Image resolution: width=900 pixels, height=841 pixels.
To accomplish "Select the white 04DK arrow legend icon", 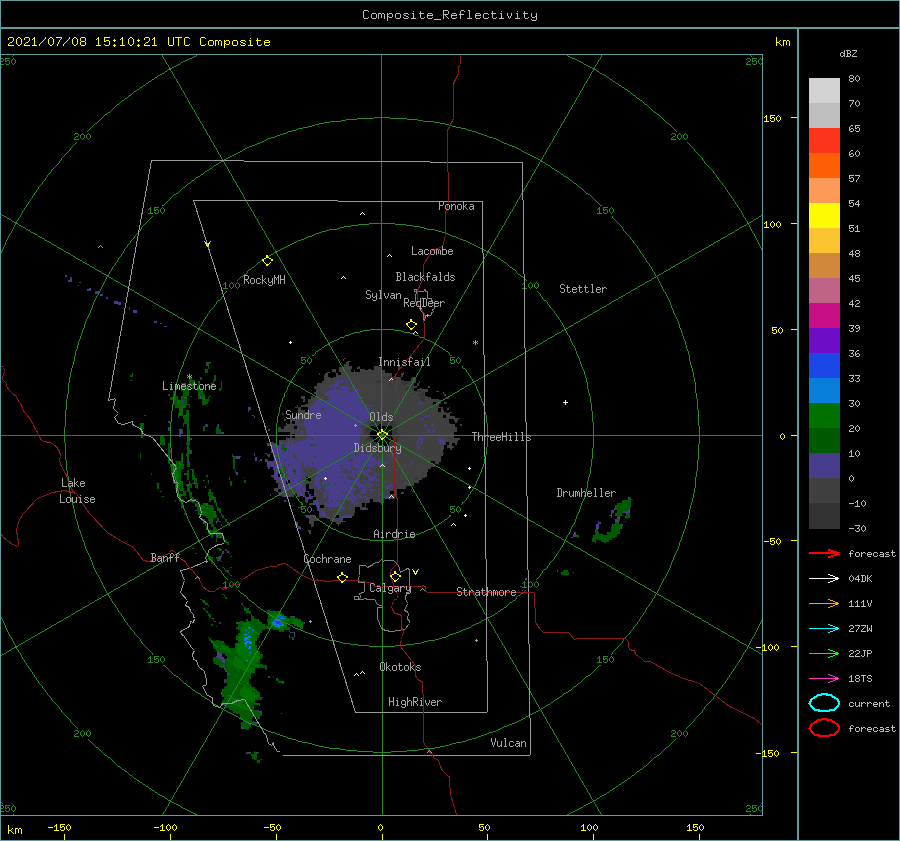I will pos(824,578).
